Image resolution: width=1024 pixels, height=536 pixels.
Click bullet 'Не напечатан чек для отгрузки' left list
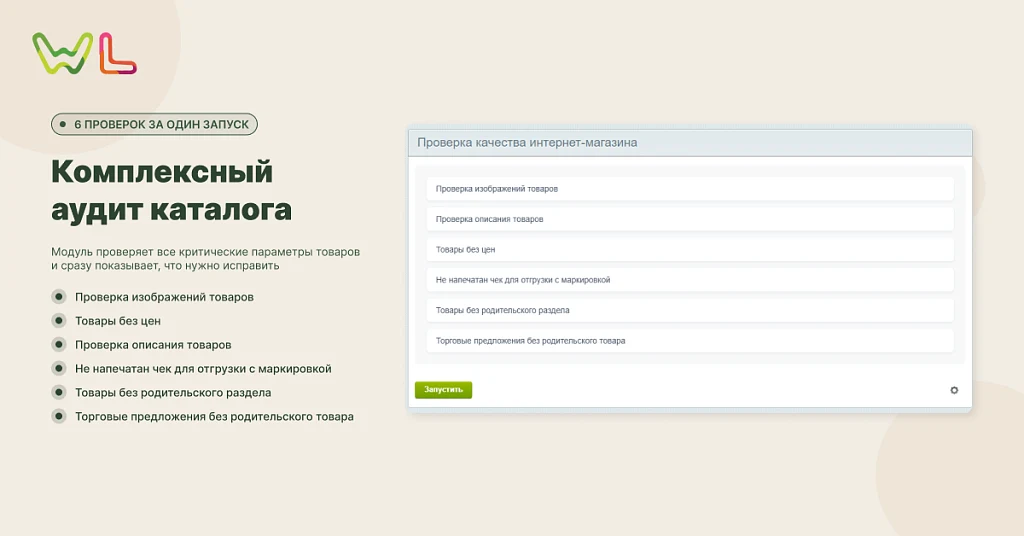pos(203,369)
